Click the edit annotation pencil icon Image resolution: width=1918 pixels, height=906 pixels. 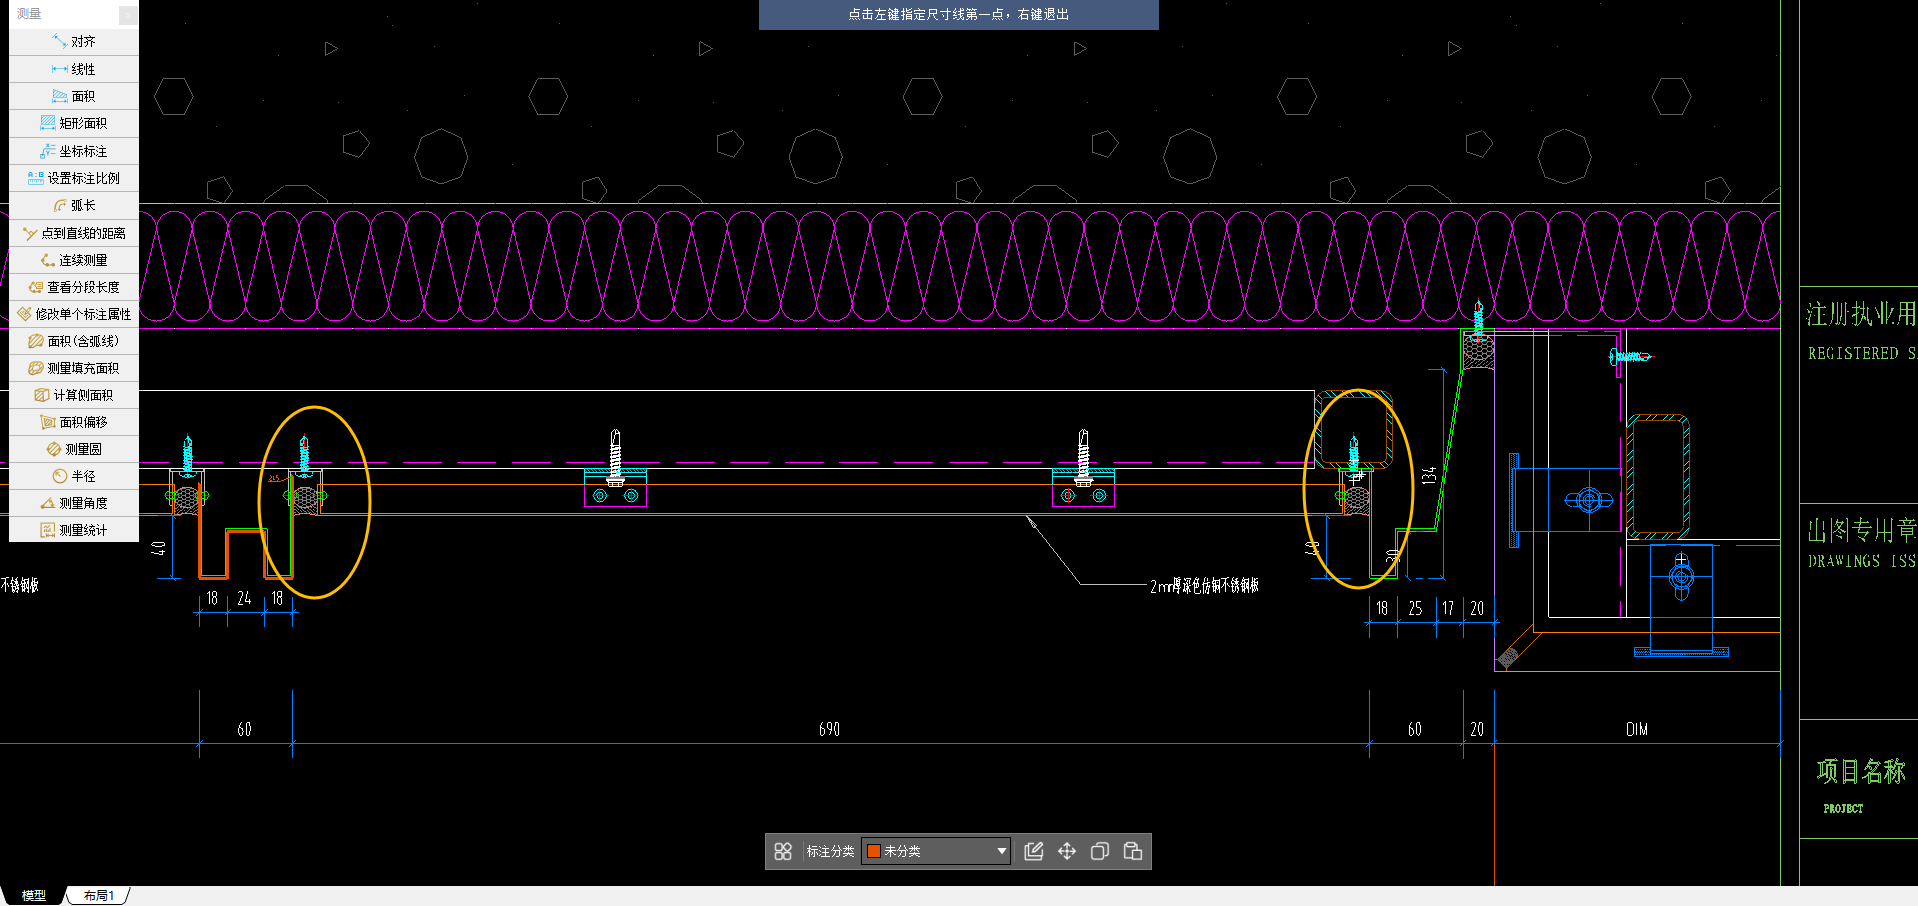(x=1034, y=851)
